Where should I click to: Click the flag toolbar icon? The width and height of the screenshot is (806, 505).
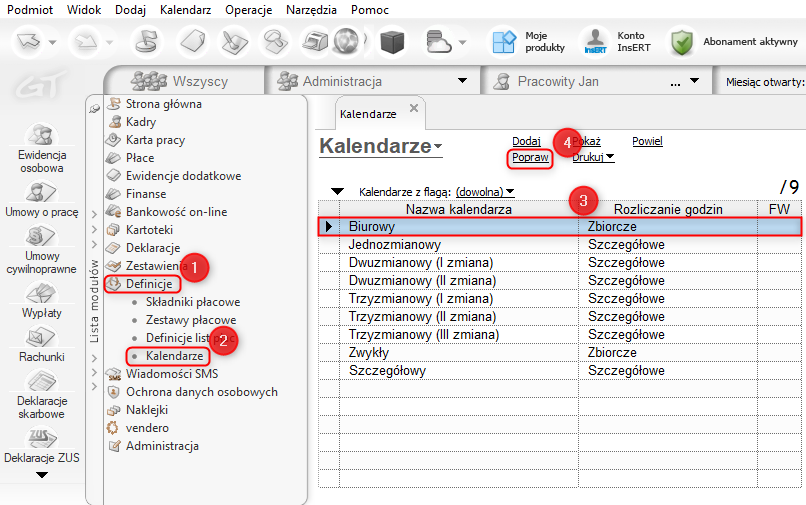coord(146,41)
